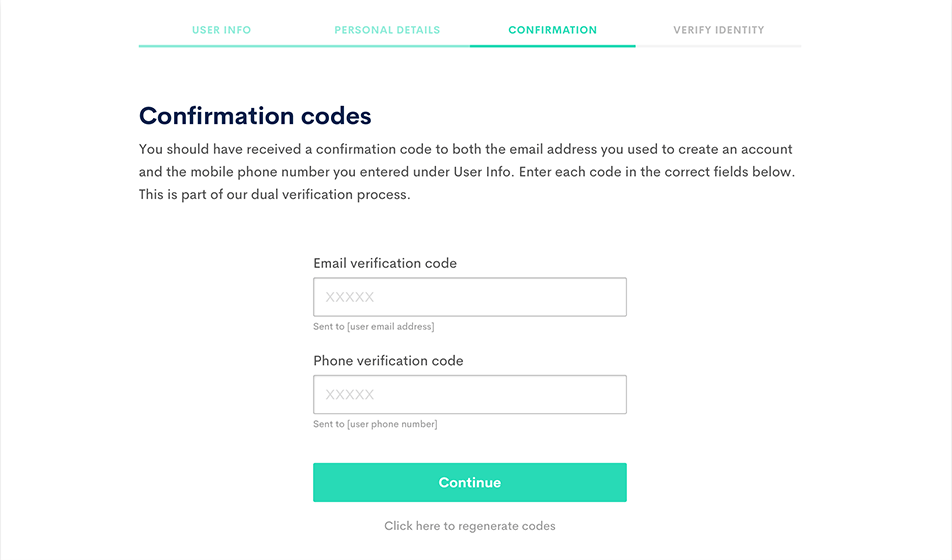Click the 'Email verification code' label
The height and width of the screenshot is (560, 952).
pos(385,263)
